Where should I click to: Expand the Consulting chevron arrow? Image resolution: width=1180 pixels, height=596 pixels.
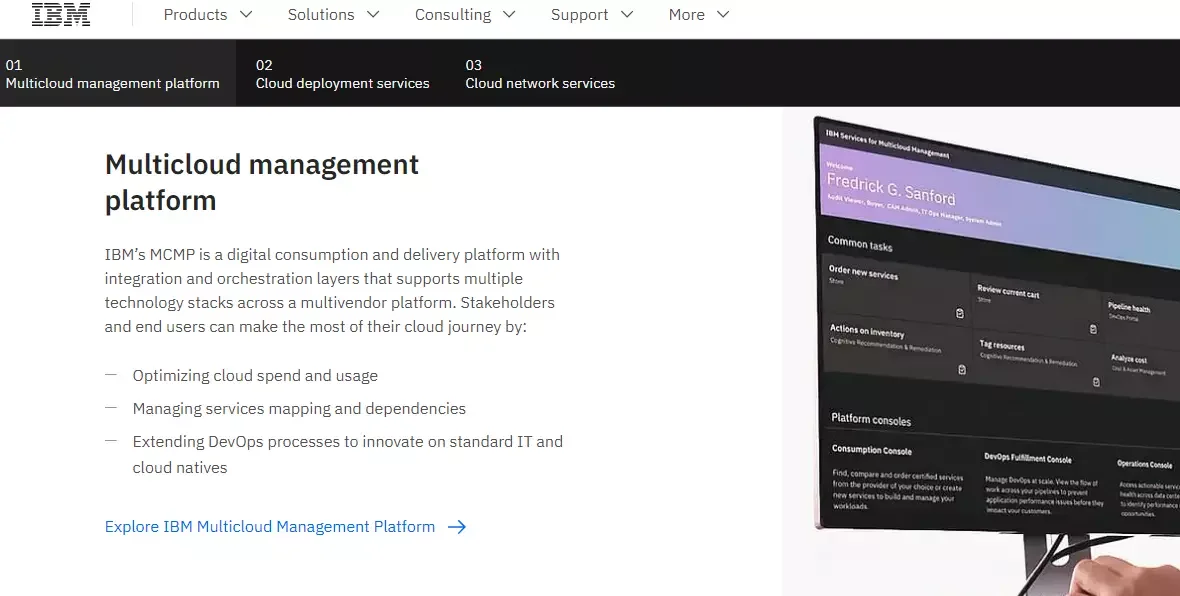[x=509, y=14]
